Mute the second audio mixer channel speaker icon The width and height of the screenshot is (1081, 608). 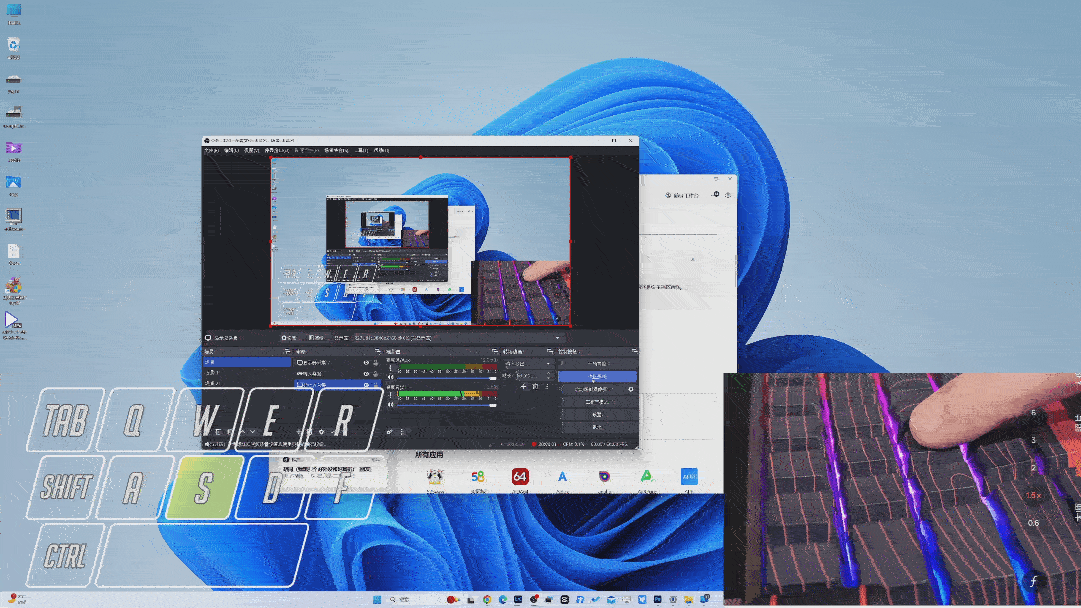tap(391, 405)
